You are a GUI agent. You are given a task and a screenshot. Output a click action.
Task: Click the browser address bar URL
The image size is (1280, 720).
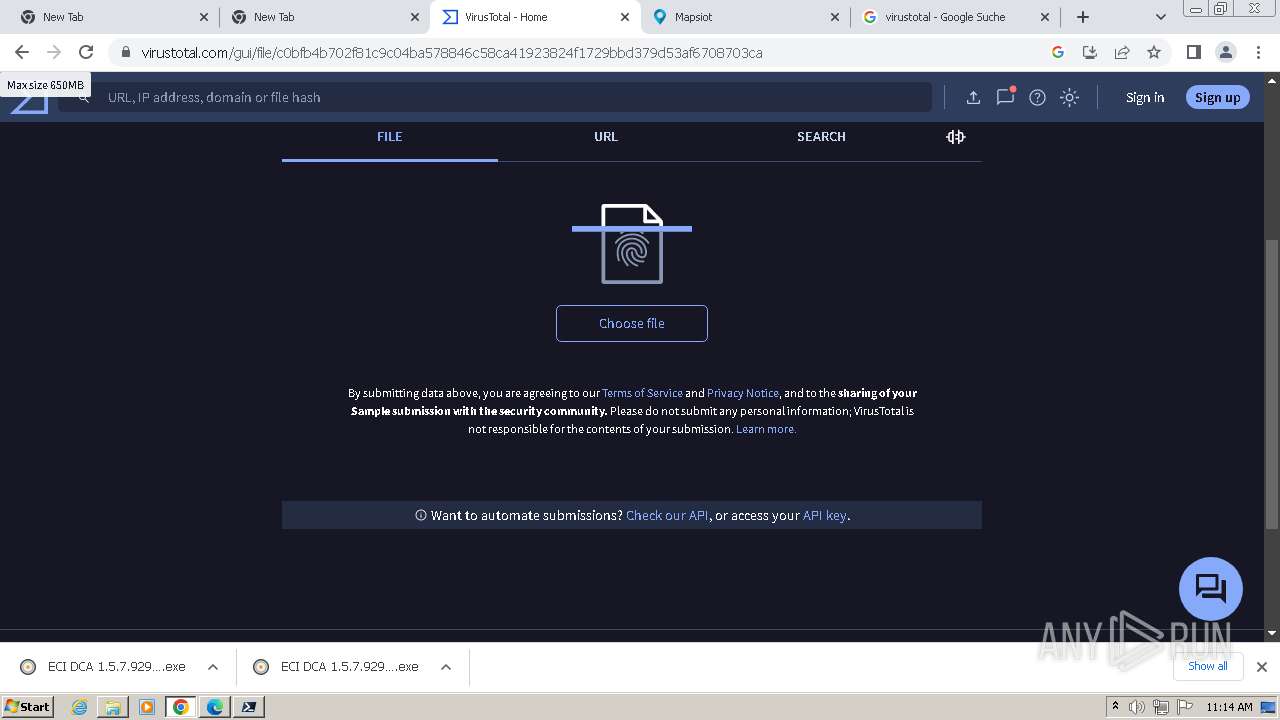452,52
